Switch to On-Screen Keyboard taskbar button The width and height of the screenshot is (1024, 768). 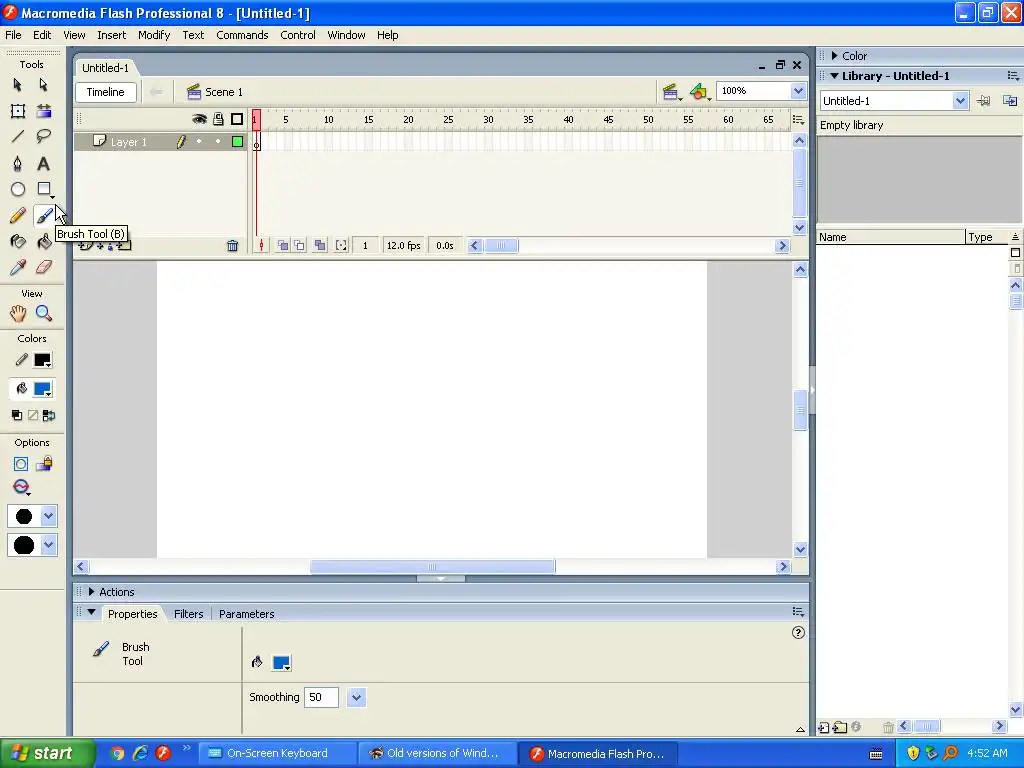276,753
